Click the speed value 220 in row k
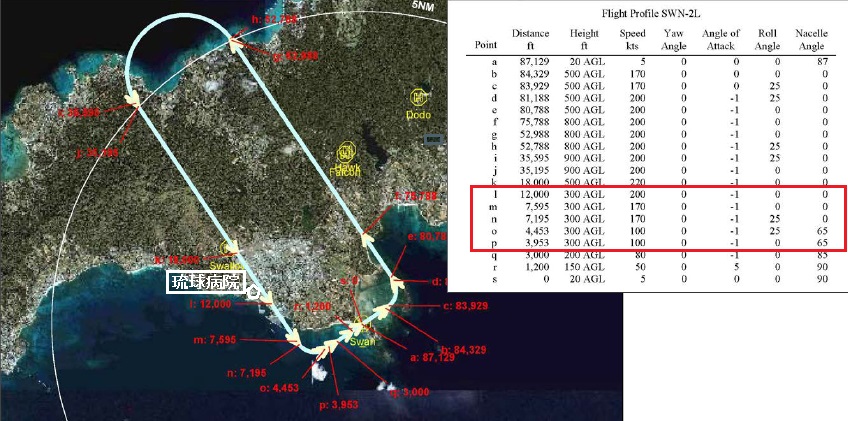Image resolution: width=848 pixels, height=421 pixels. pos(638,183)
